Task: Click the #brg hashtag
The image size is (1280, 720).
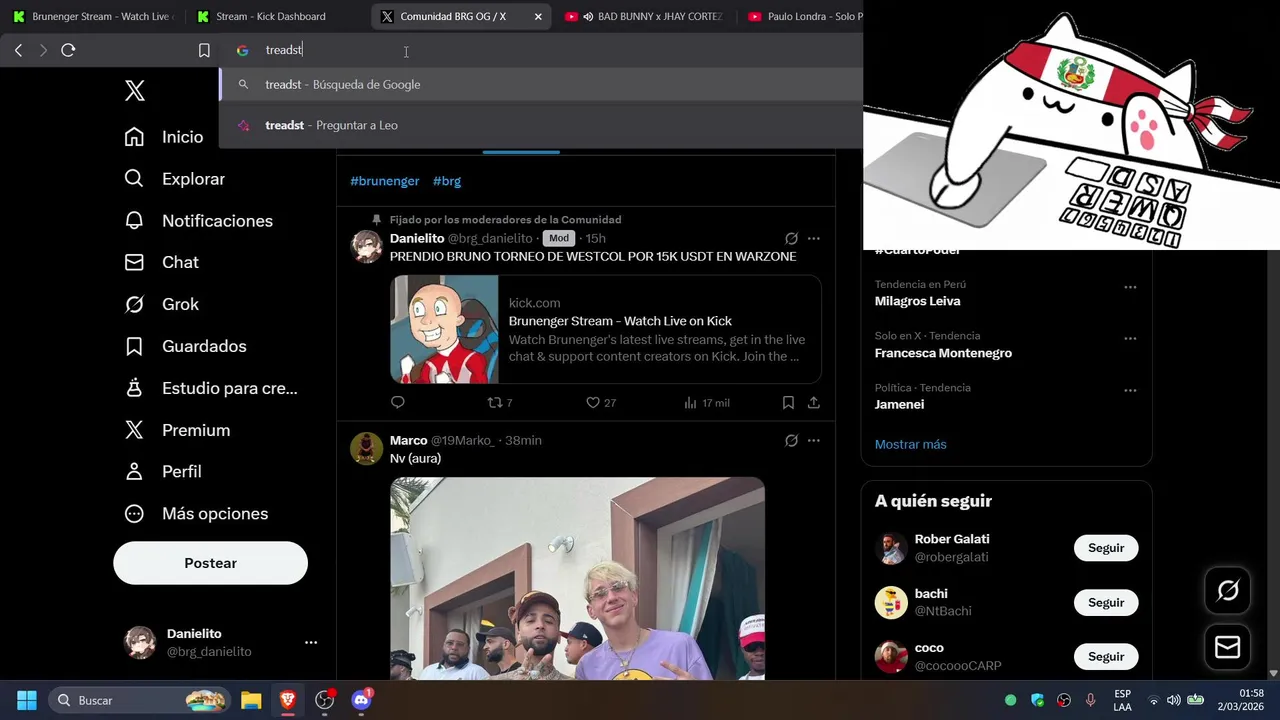Action: pos(447,181)
